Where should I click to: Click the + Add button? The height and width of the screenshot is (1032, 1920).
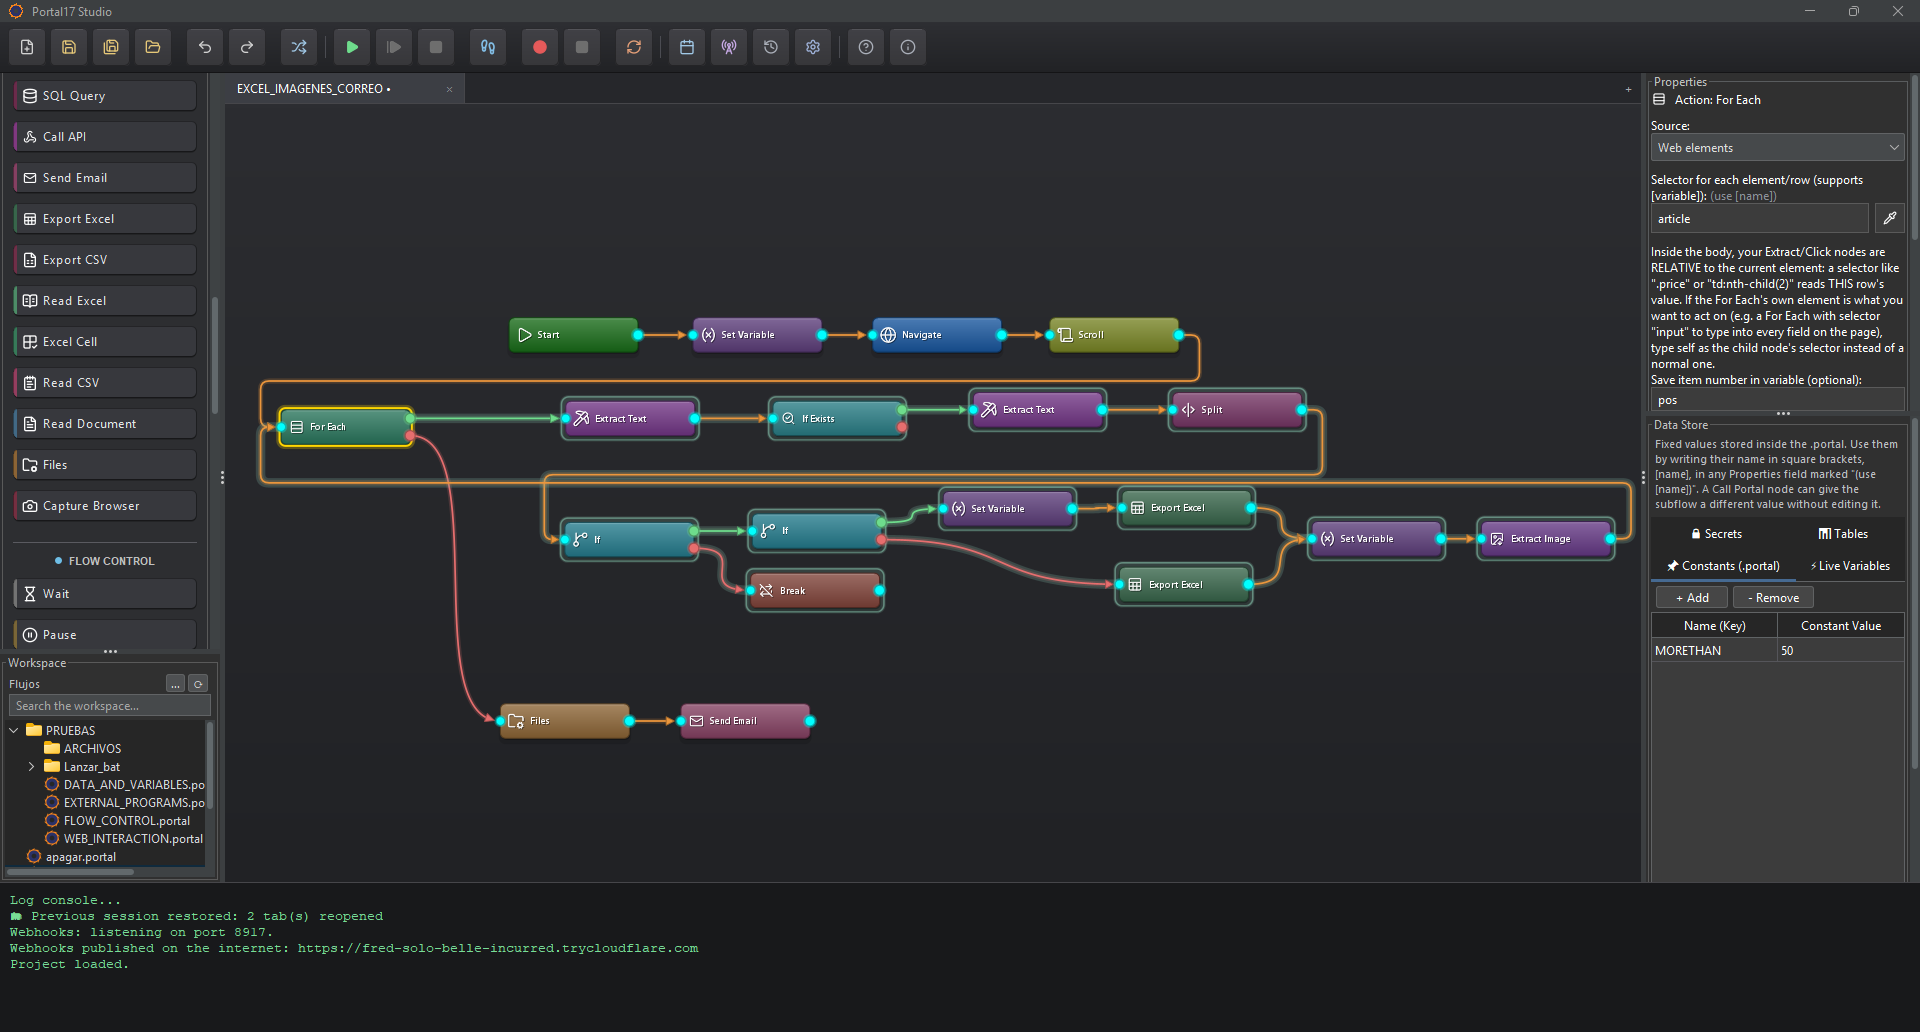coord(1692,598)
